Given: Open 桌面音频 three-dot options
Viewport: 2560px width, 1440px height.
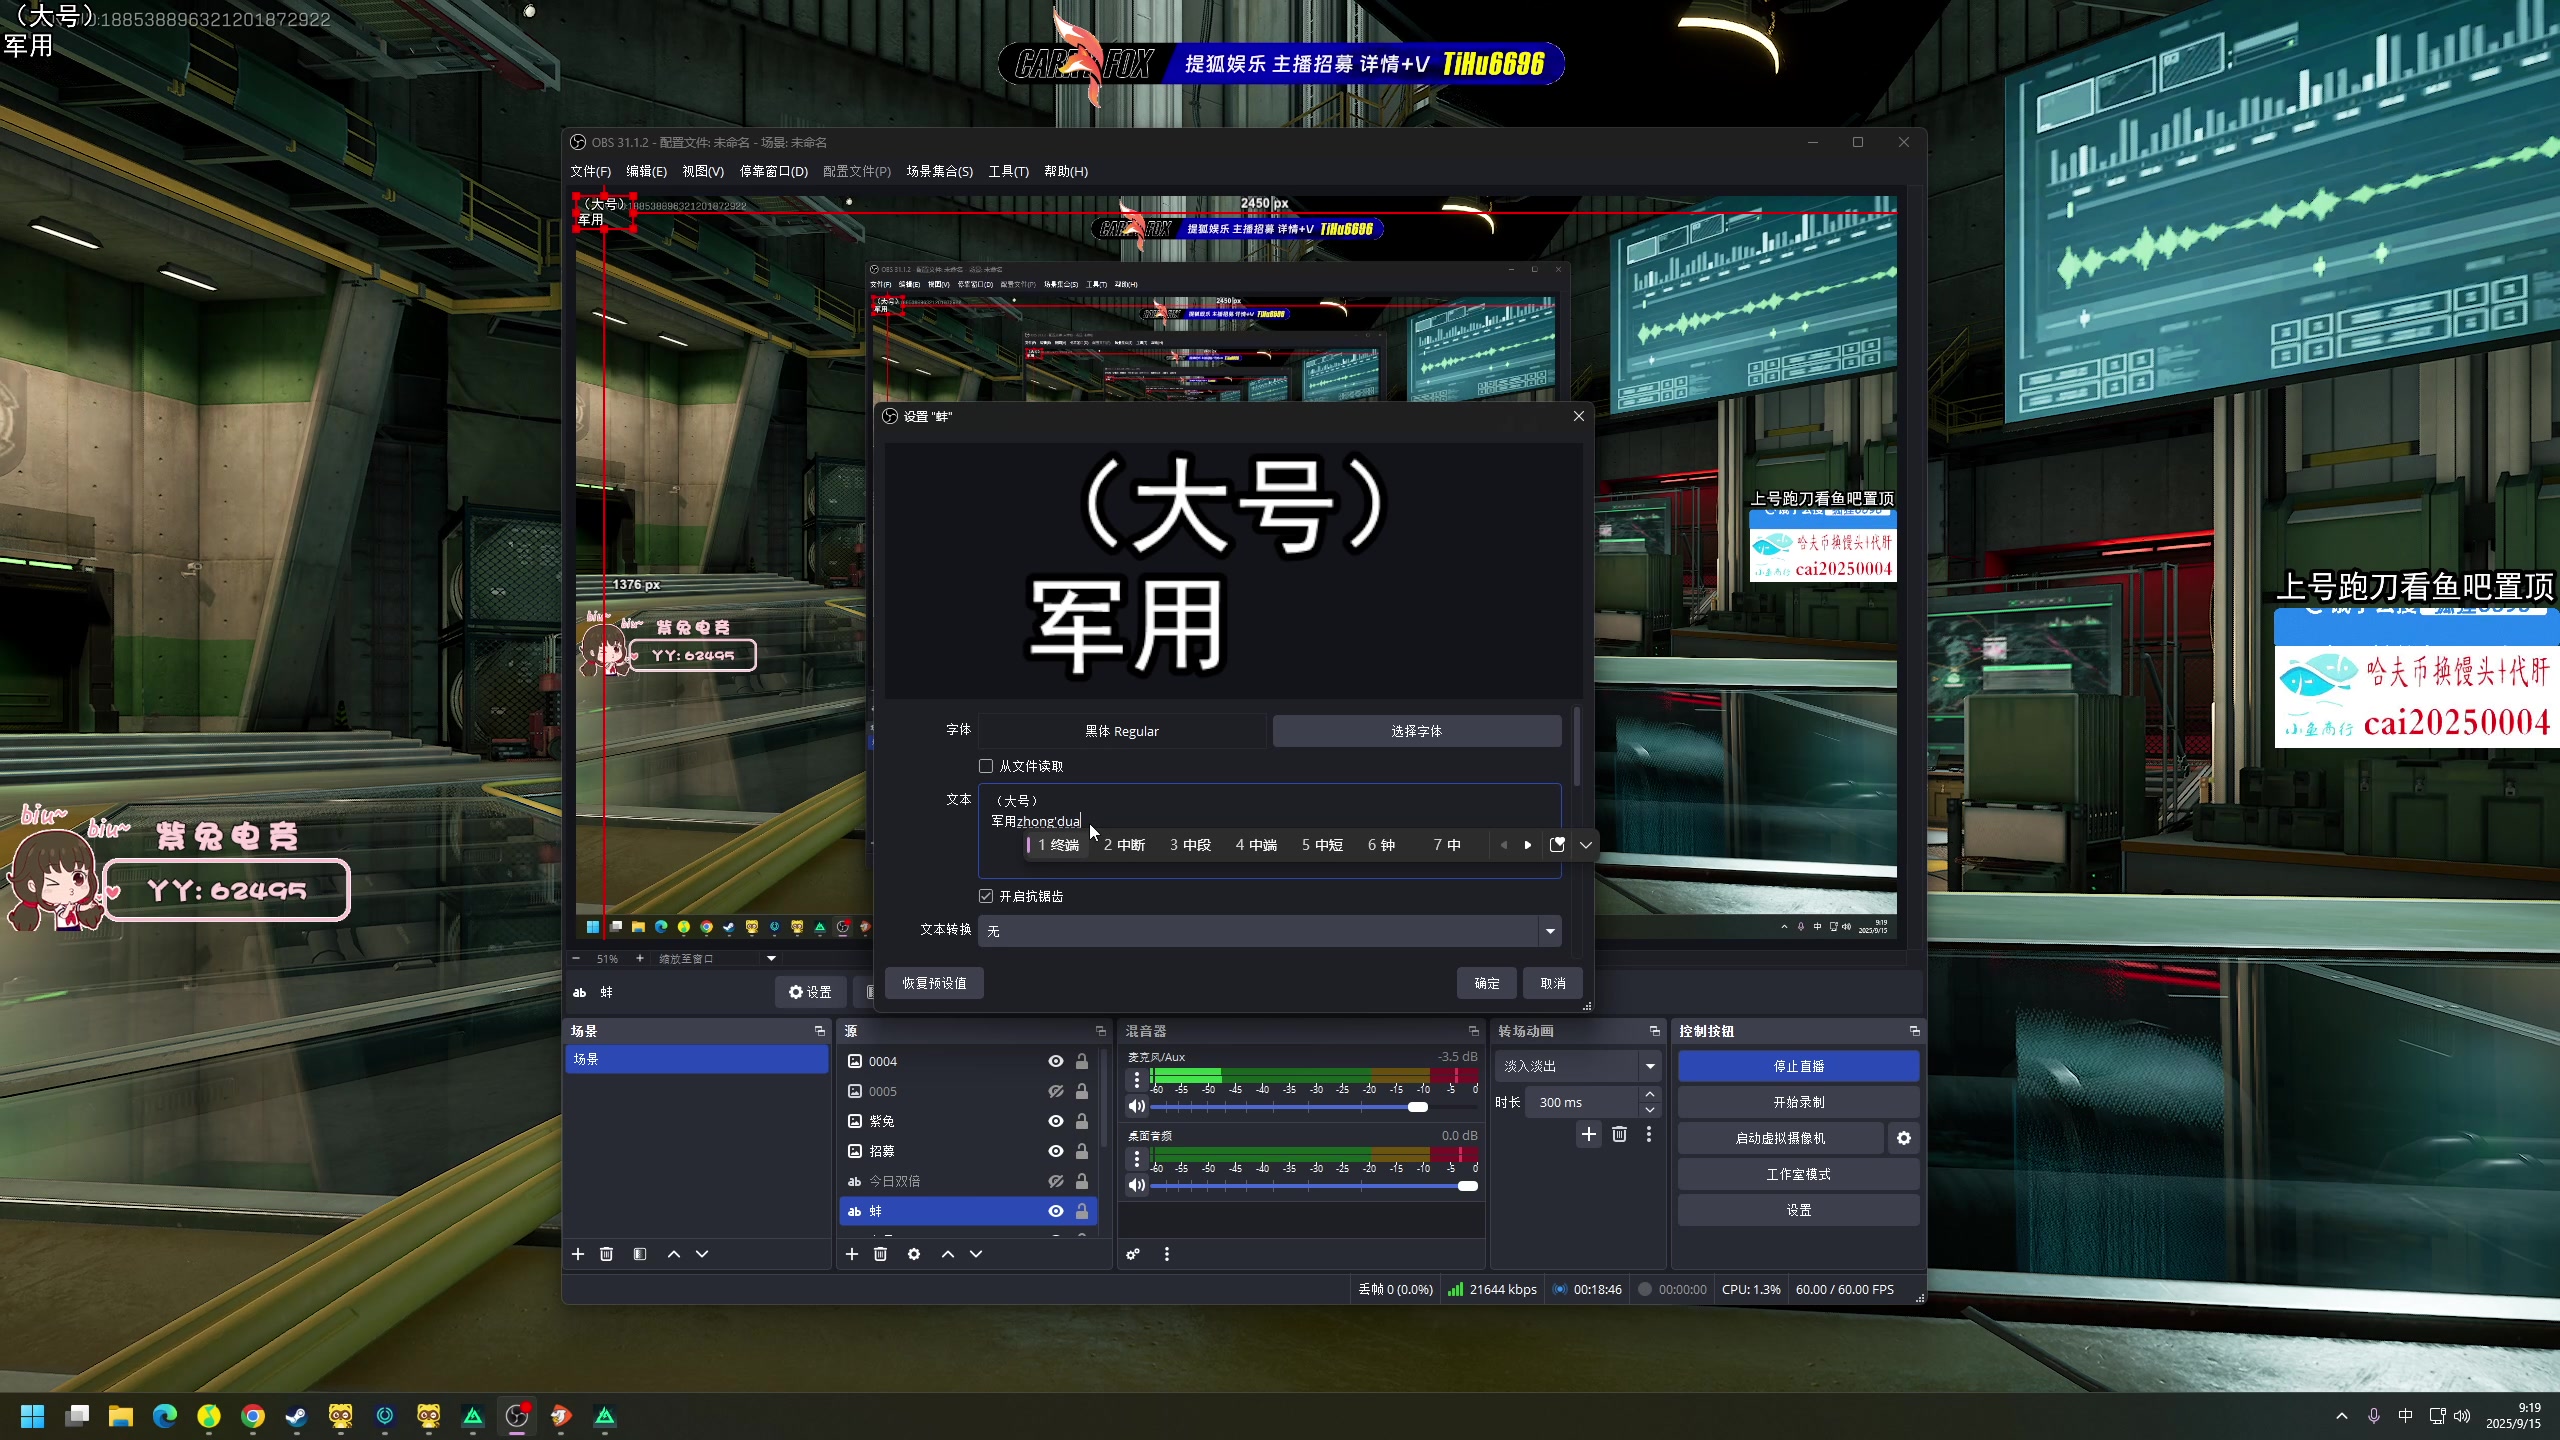Looking at the screenshot, I should point(1136,1159).
